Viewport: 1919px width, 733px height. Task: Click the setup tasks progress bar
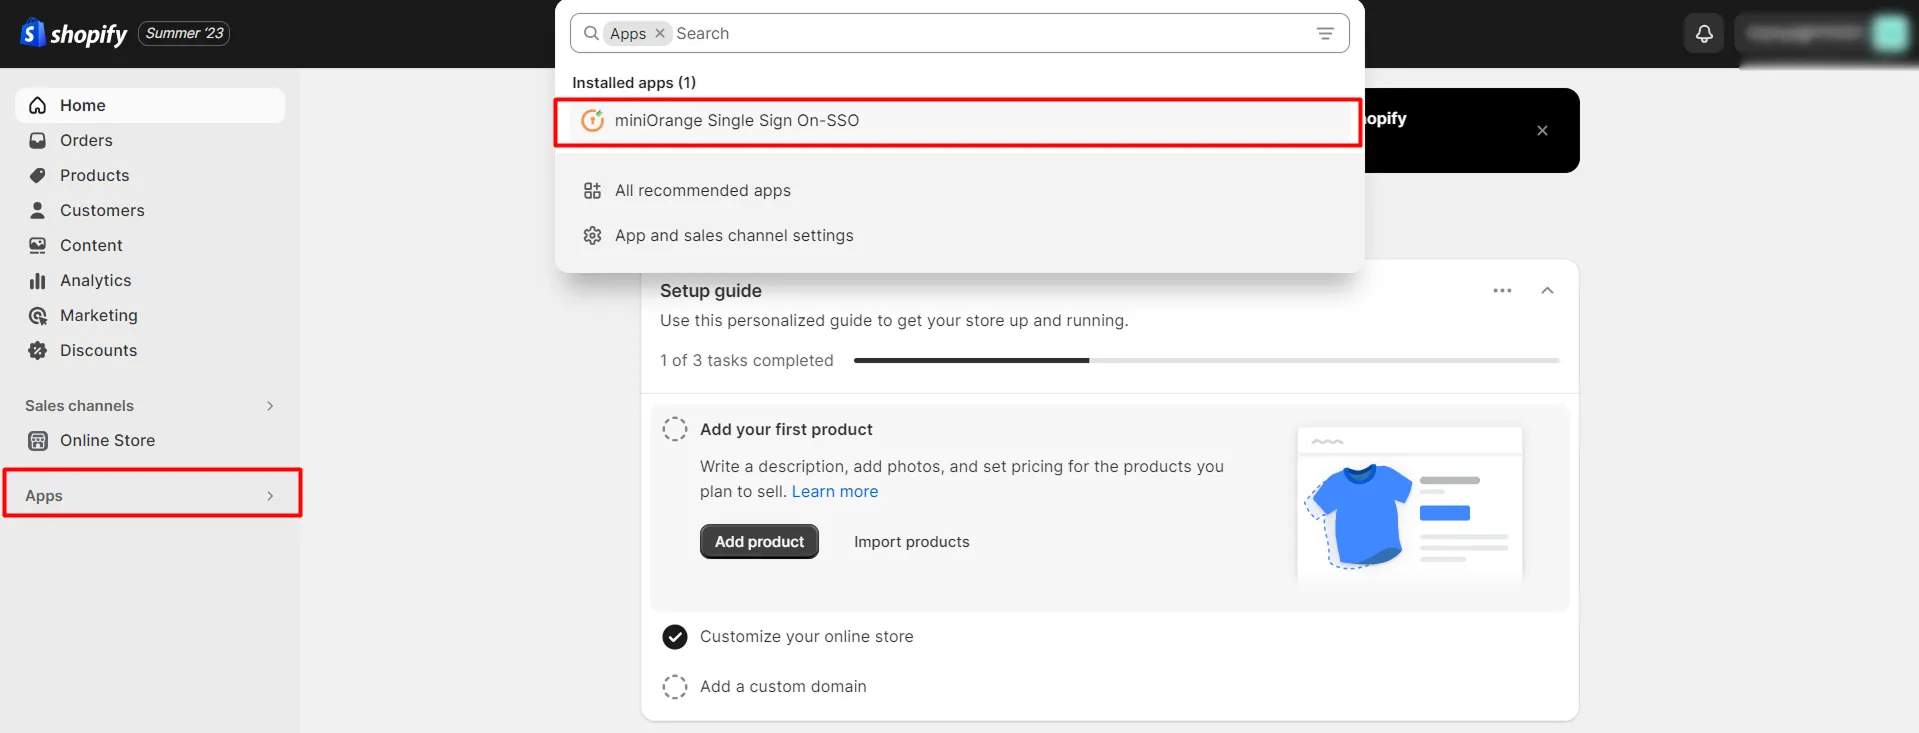[x=1206, y=360]
